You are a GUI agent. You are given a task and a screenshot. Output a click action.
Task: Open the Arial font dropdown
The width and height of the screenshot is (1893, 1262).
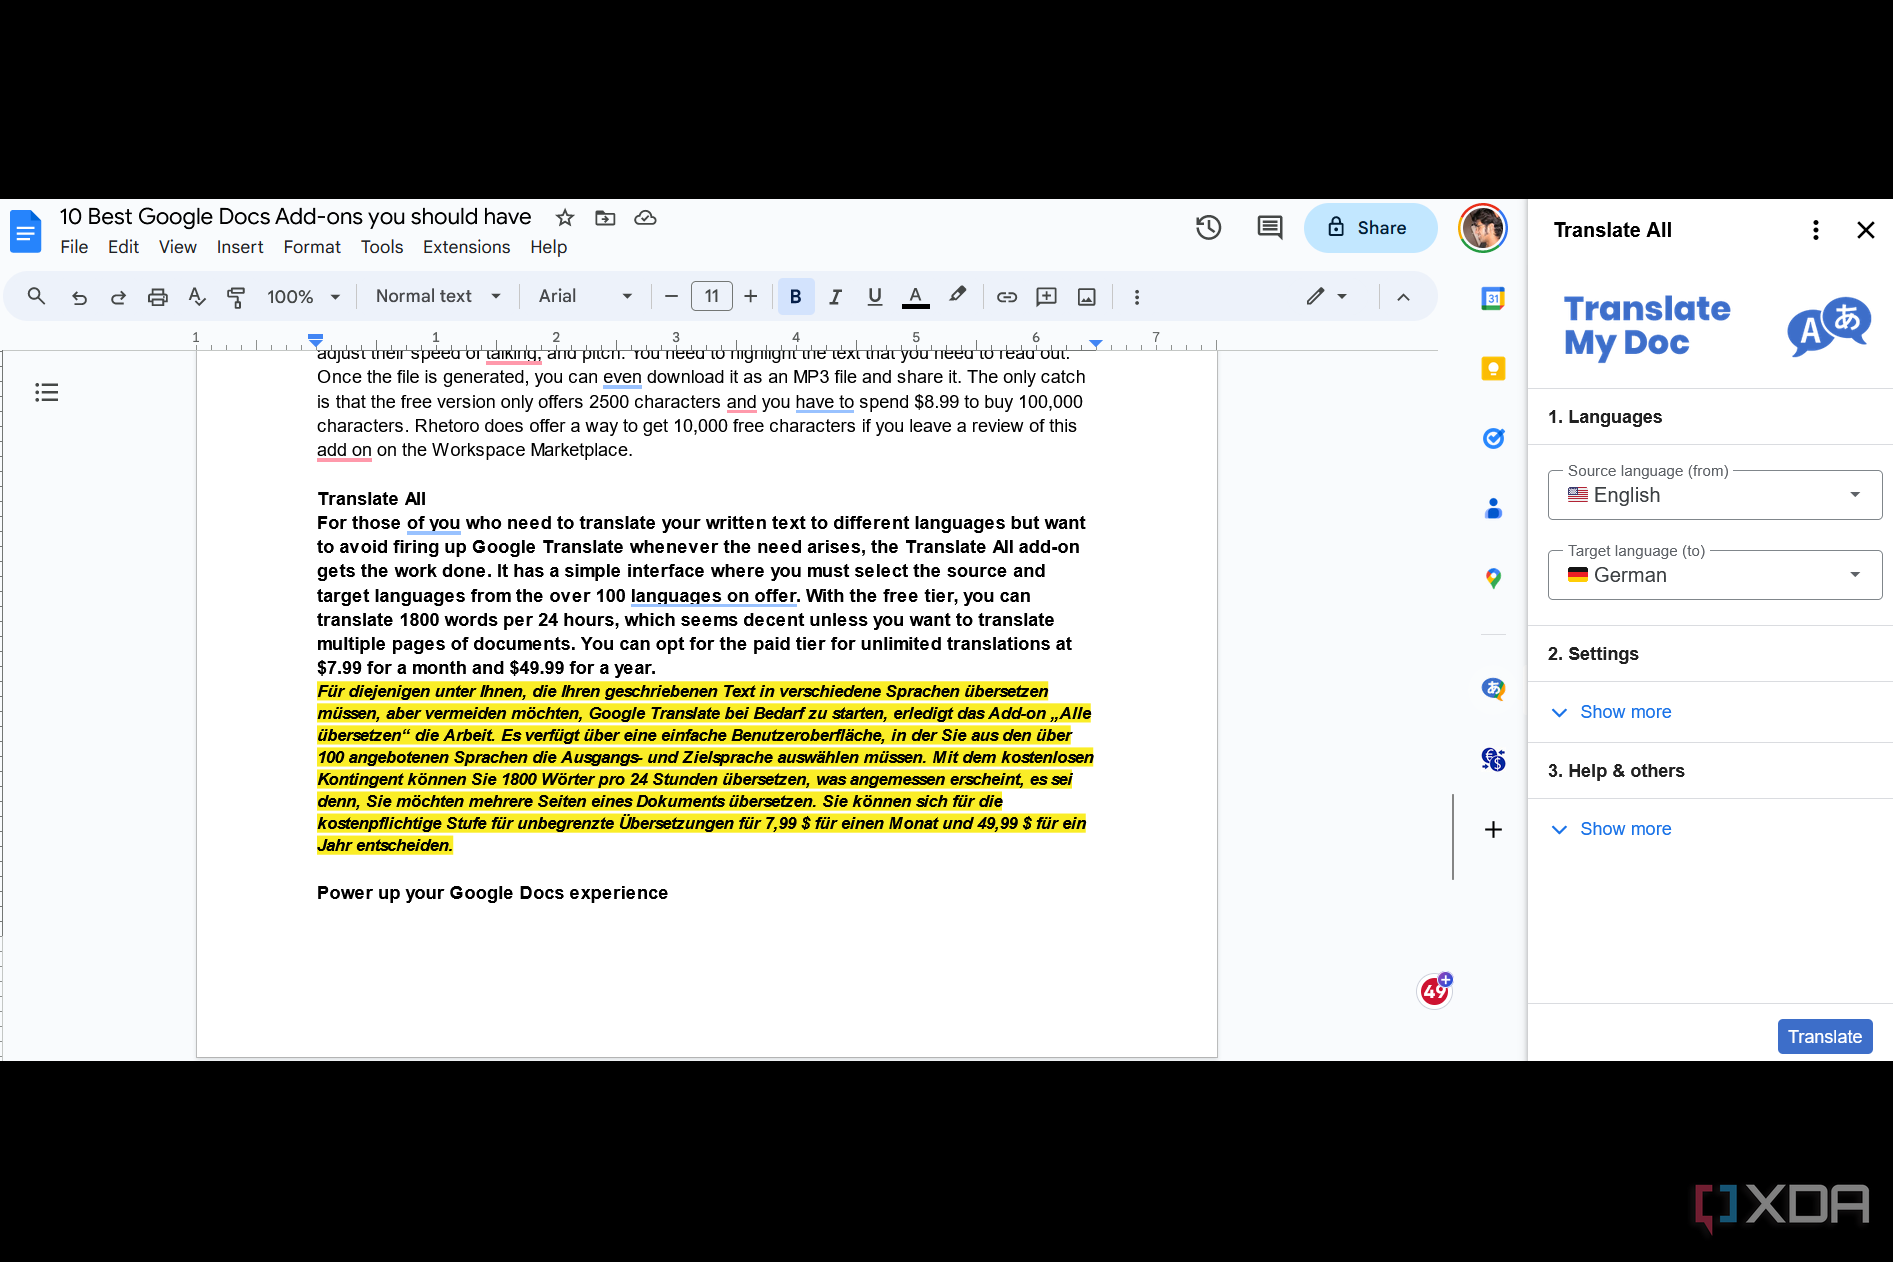(x=585, y=297)
